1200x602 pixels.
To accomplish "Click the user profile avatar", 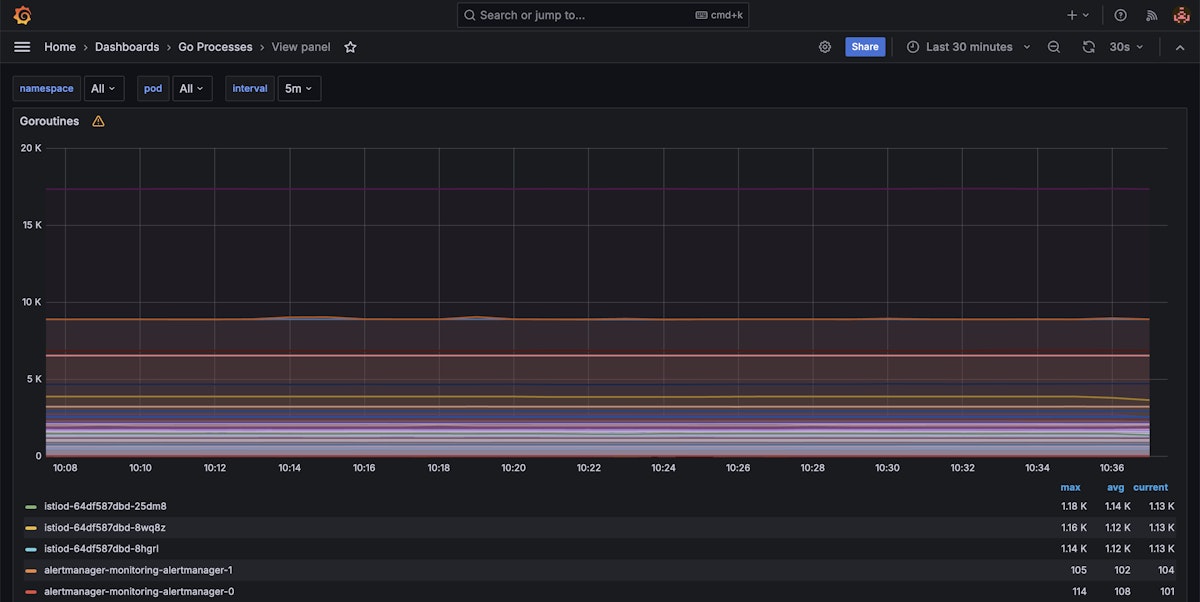I will [1181, 15].
